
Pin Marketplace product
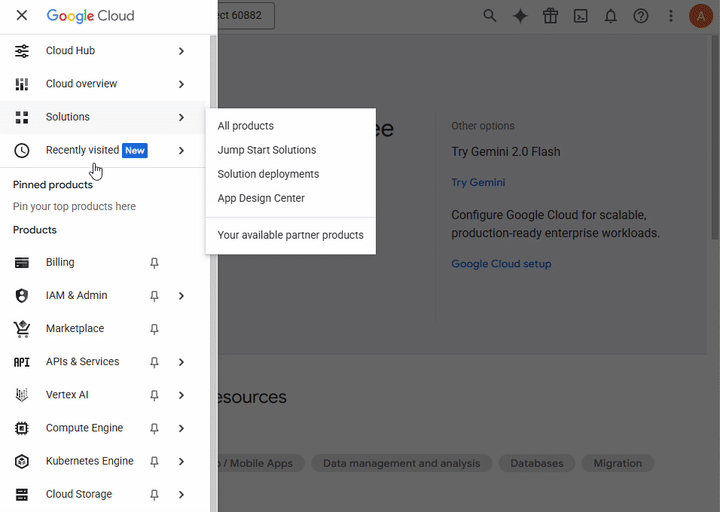coord(154,329)
